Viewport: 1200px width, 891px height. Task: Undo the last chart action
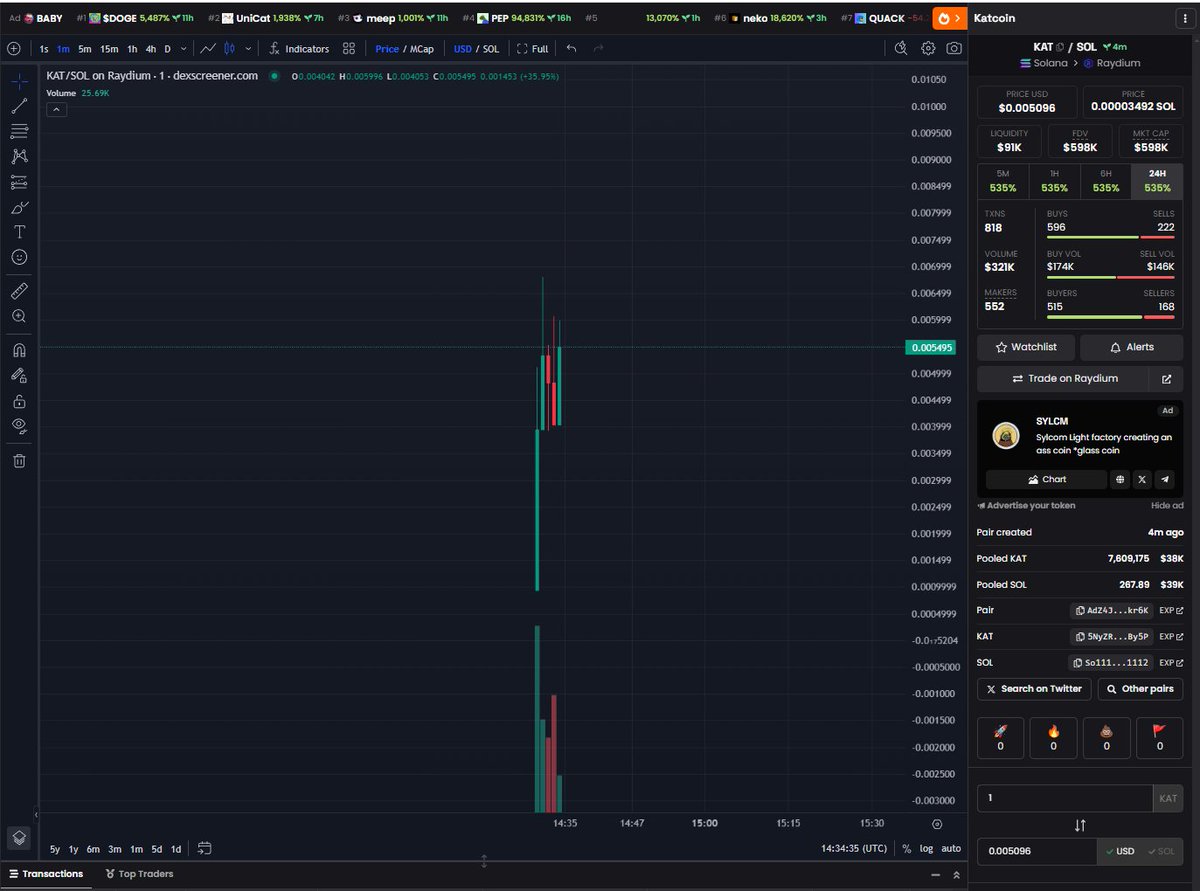click(x=571, y=48)
